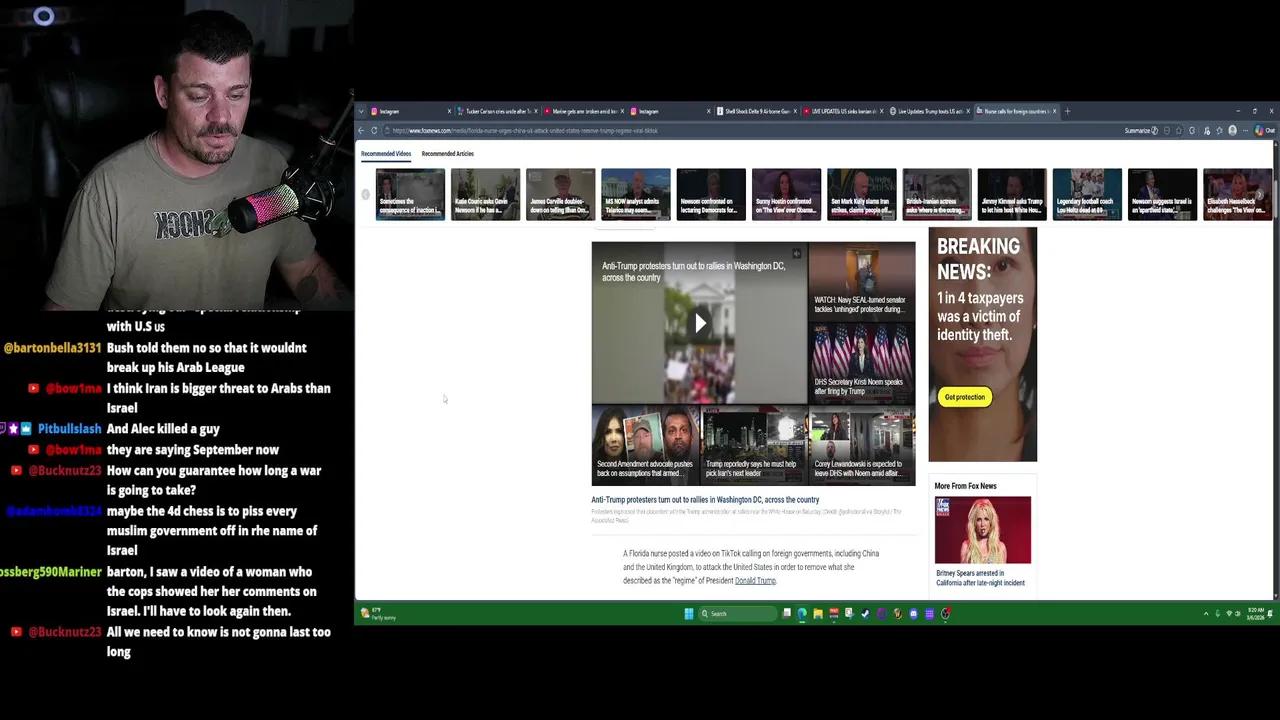The height and width of the screenshot is (720, 1280).
Task: Switch to the Marine gets arm broken tab
Action: [x=584, y=111]
